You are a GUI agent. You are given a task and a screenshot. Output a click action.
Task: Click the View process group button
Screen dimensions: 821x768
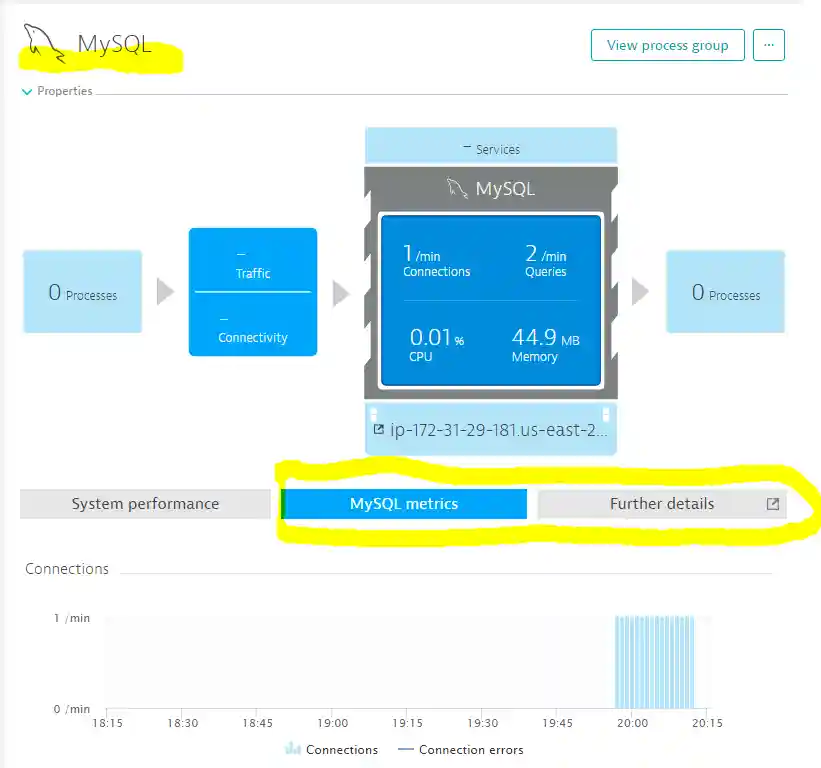point(667,45)
